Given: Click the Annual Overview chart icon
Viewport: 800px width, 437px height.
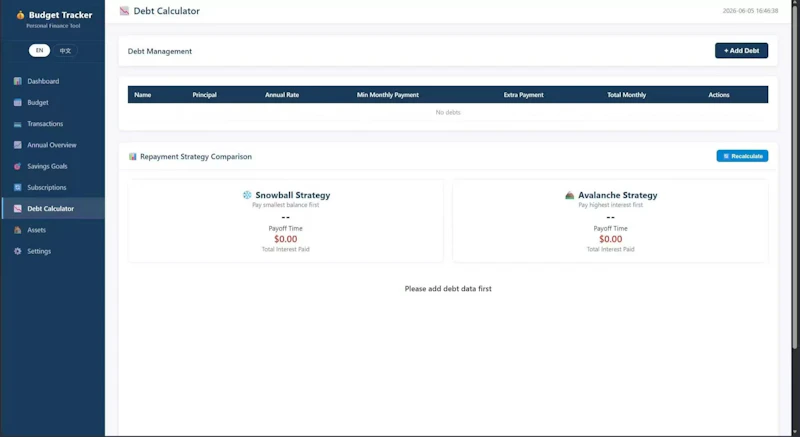Looking at the screenshot, I should [x=18, y=145].
